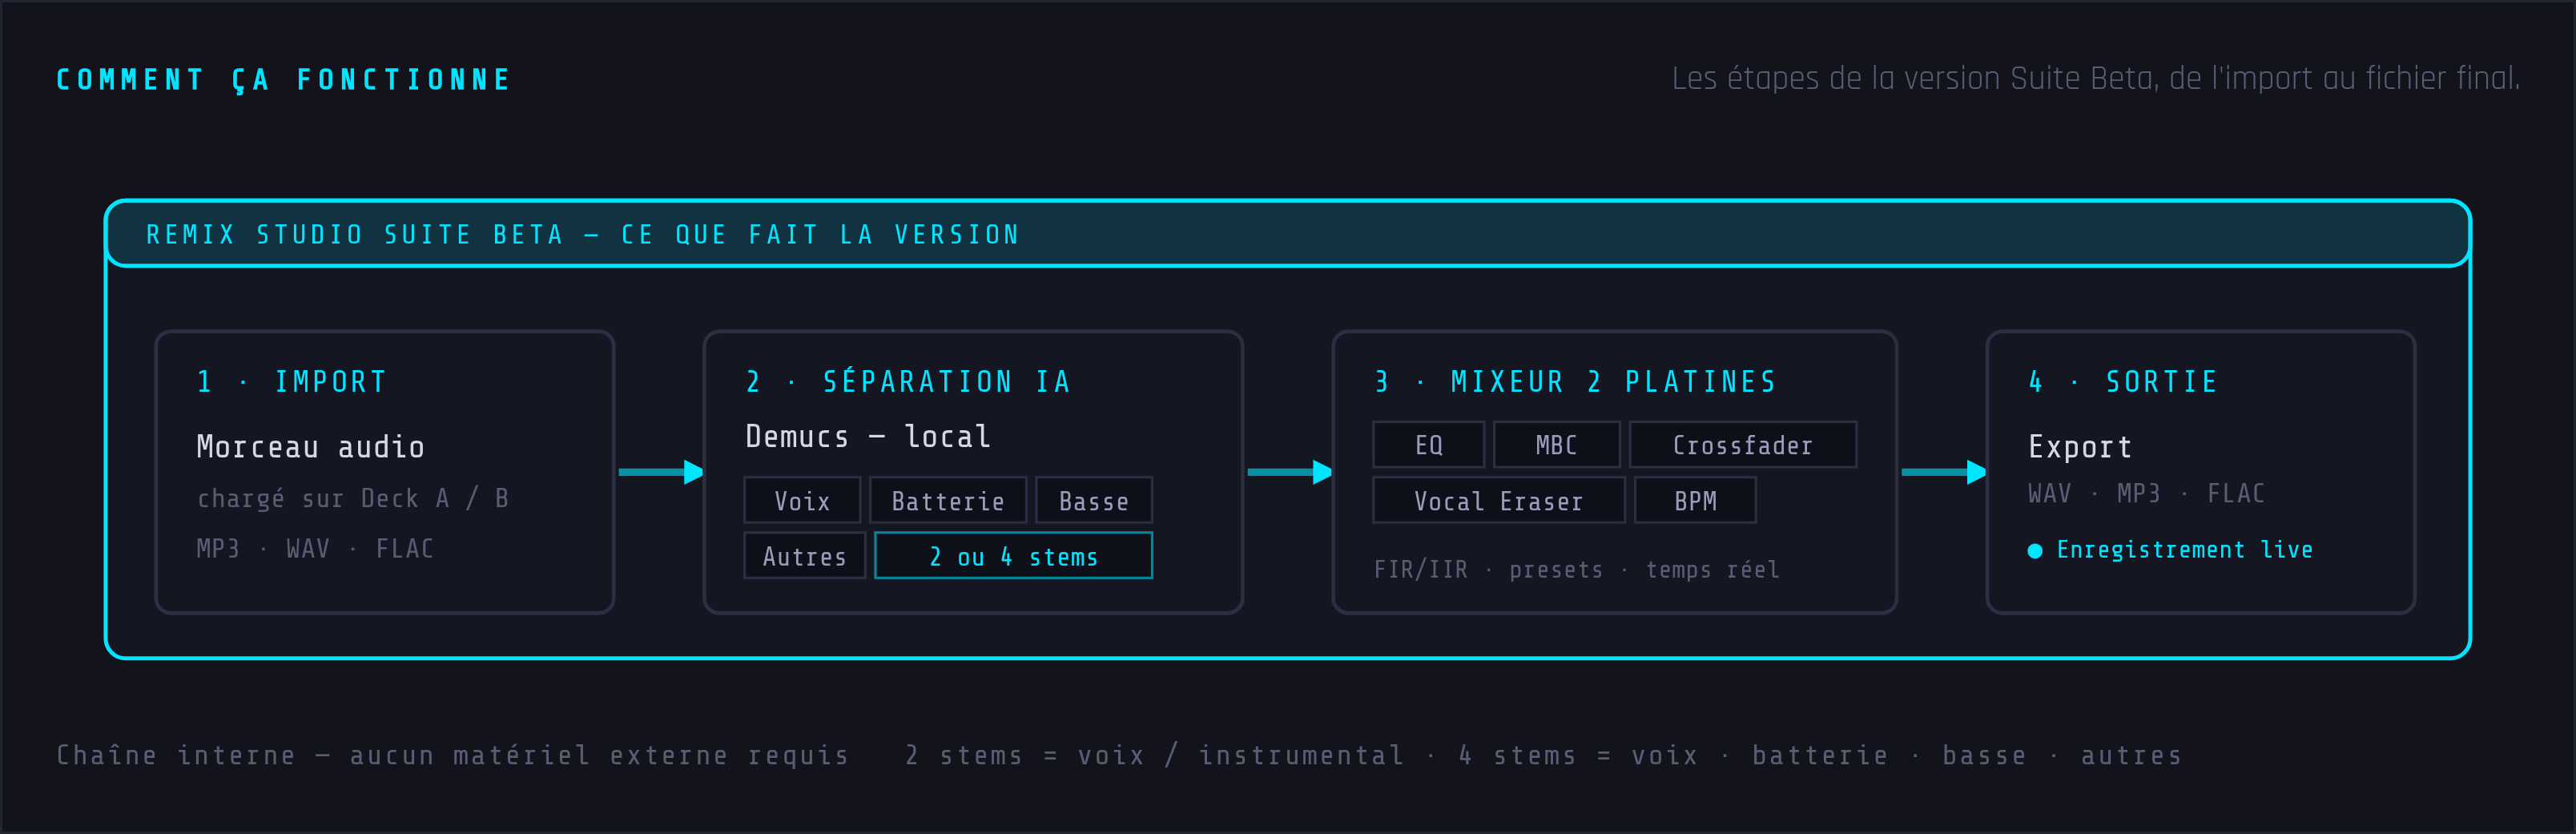The height and width of the screenshot is (834, 2576).
Task: Click 'chargé sur Deck A / B' text
Action: tap(353, 498)
